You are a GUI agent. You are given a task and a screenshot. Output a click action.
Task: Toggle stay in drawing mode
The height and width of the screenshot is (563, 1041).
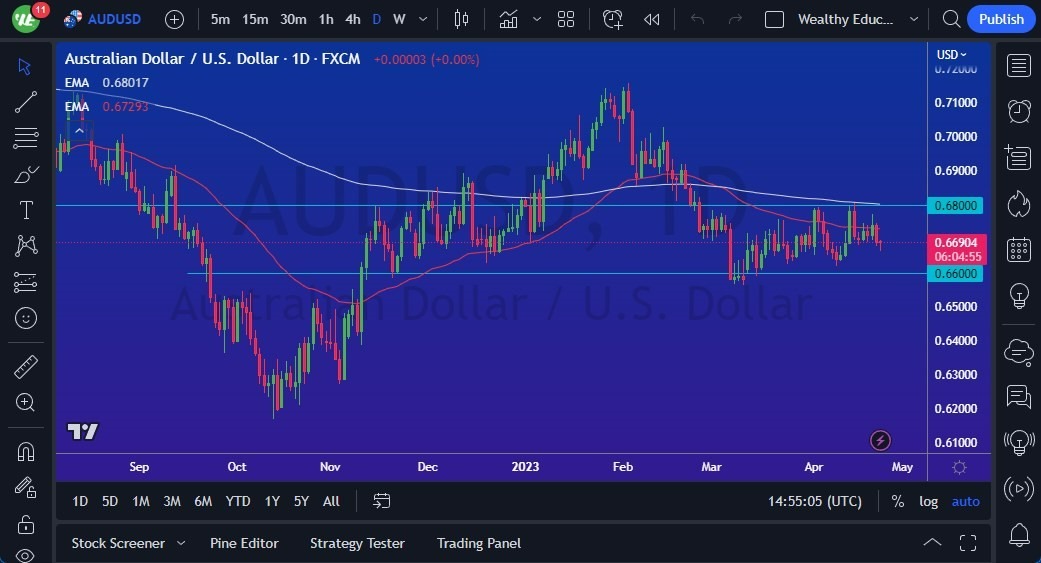[25, 488]
